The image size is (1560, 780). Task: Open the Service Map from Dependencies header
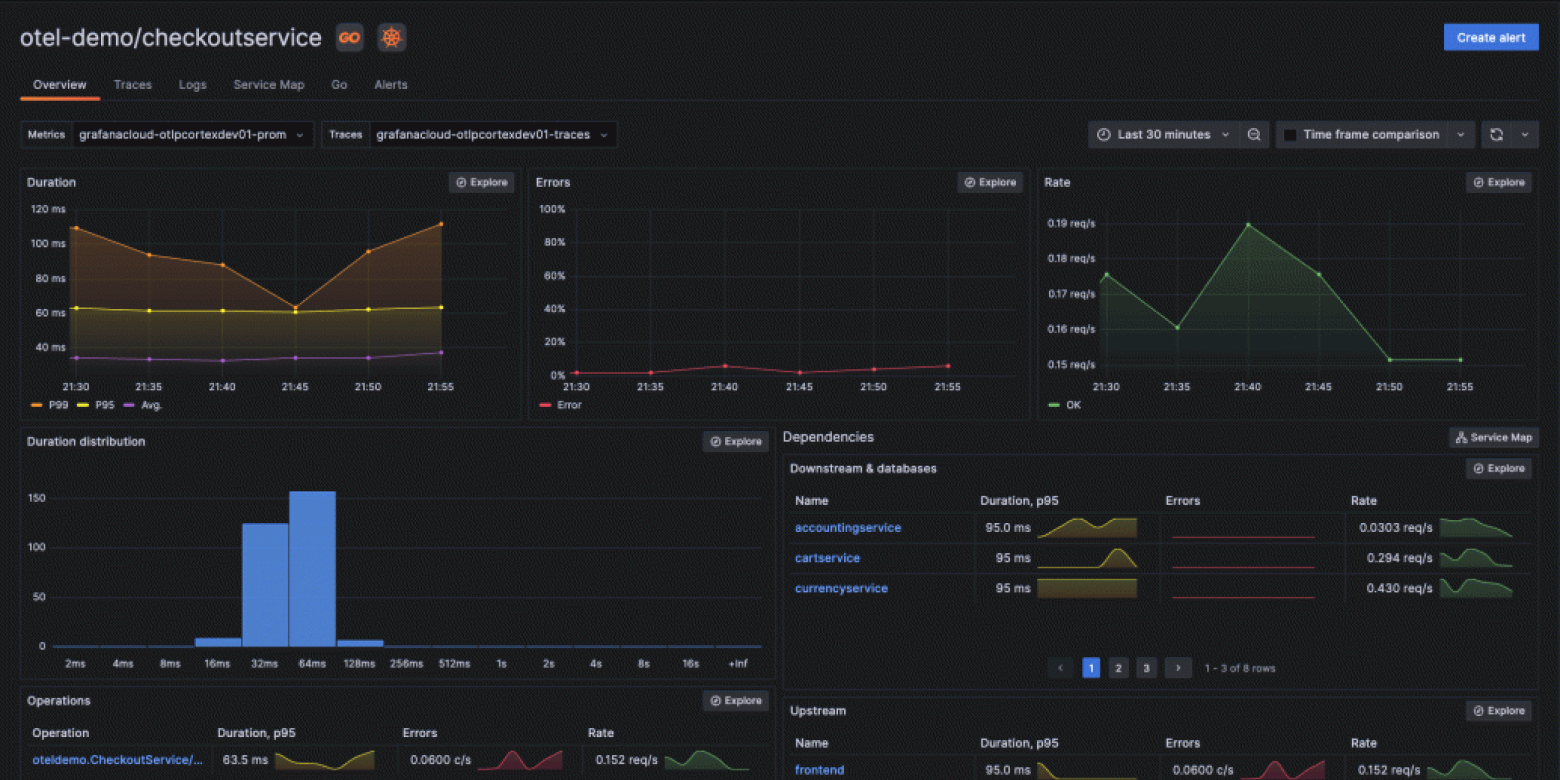(x=1494, y=437)
